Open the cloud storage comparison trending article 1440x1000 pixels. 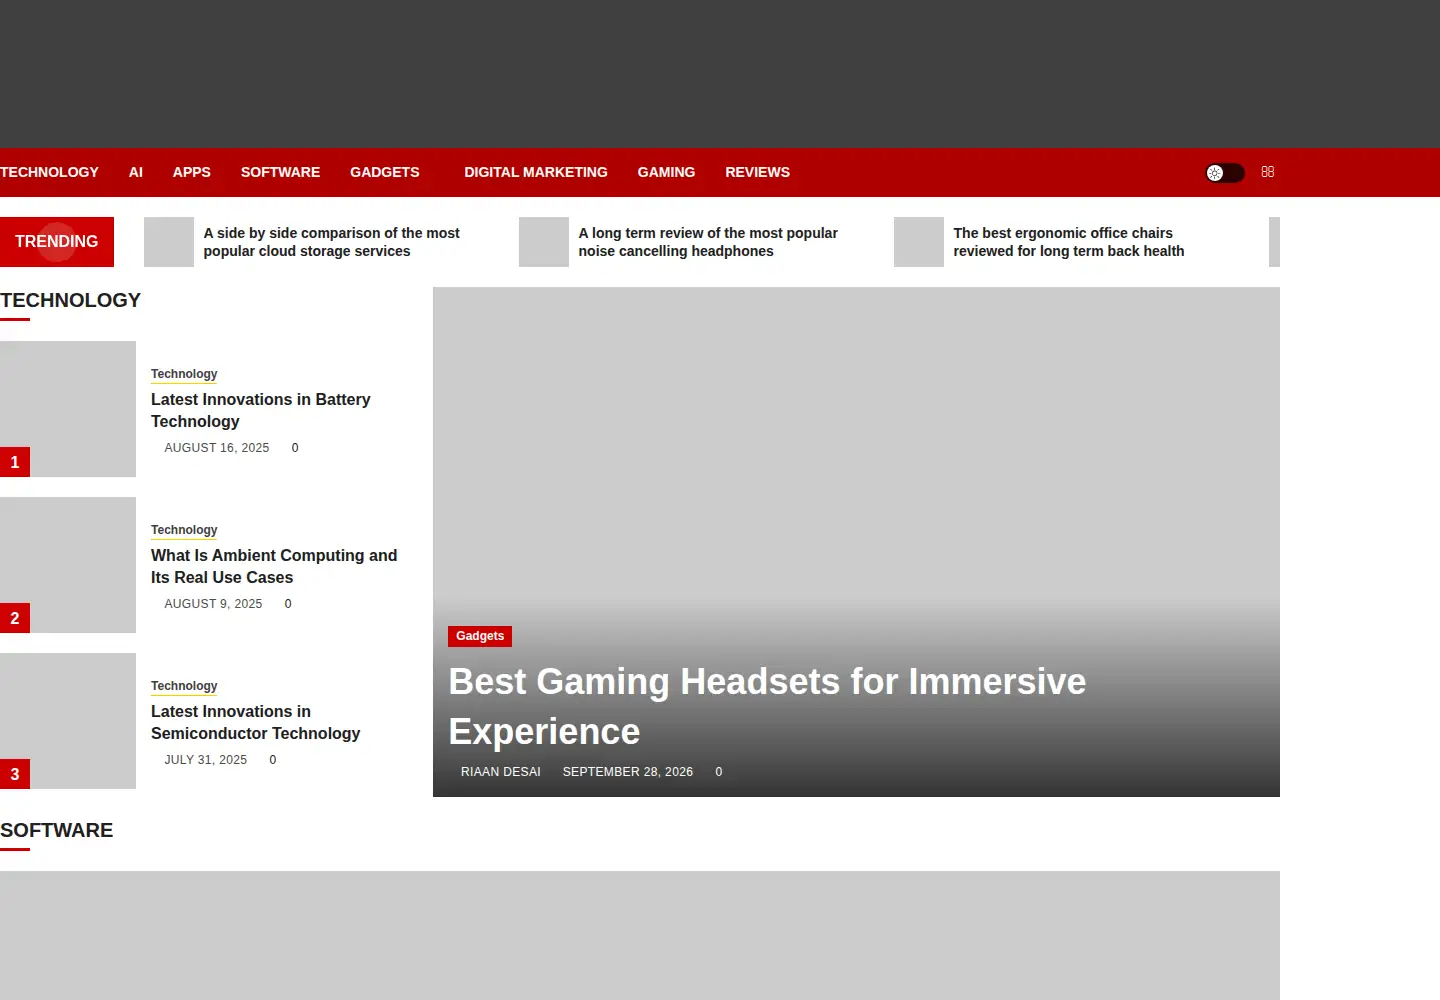pyautogui.click(x=332, y=242)
